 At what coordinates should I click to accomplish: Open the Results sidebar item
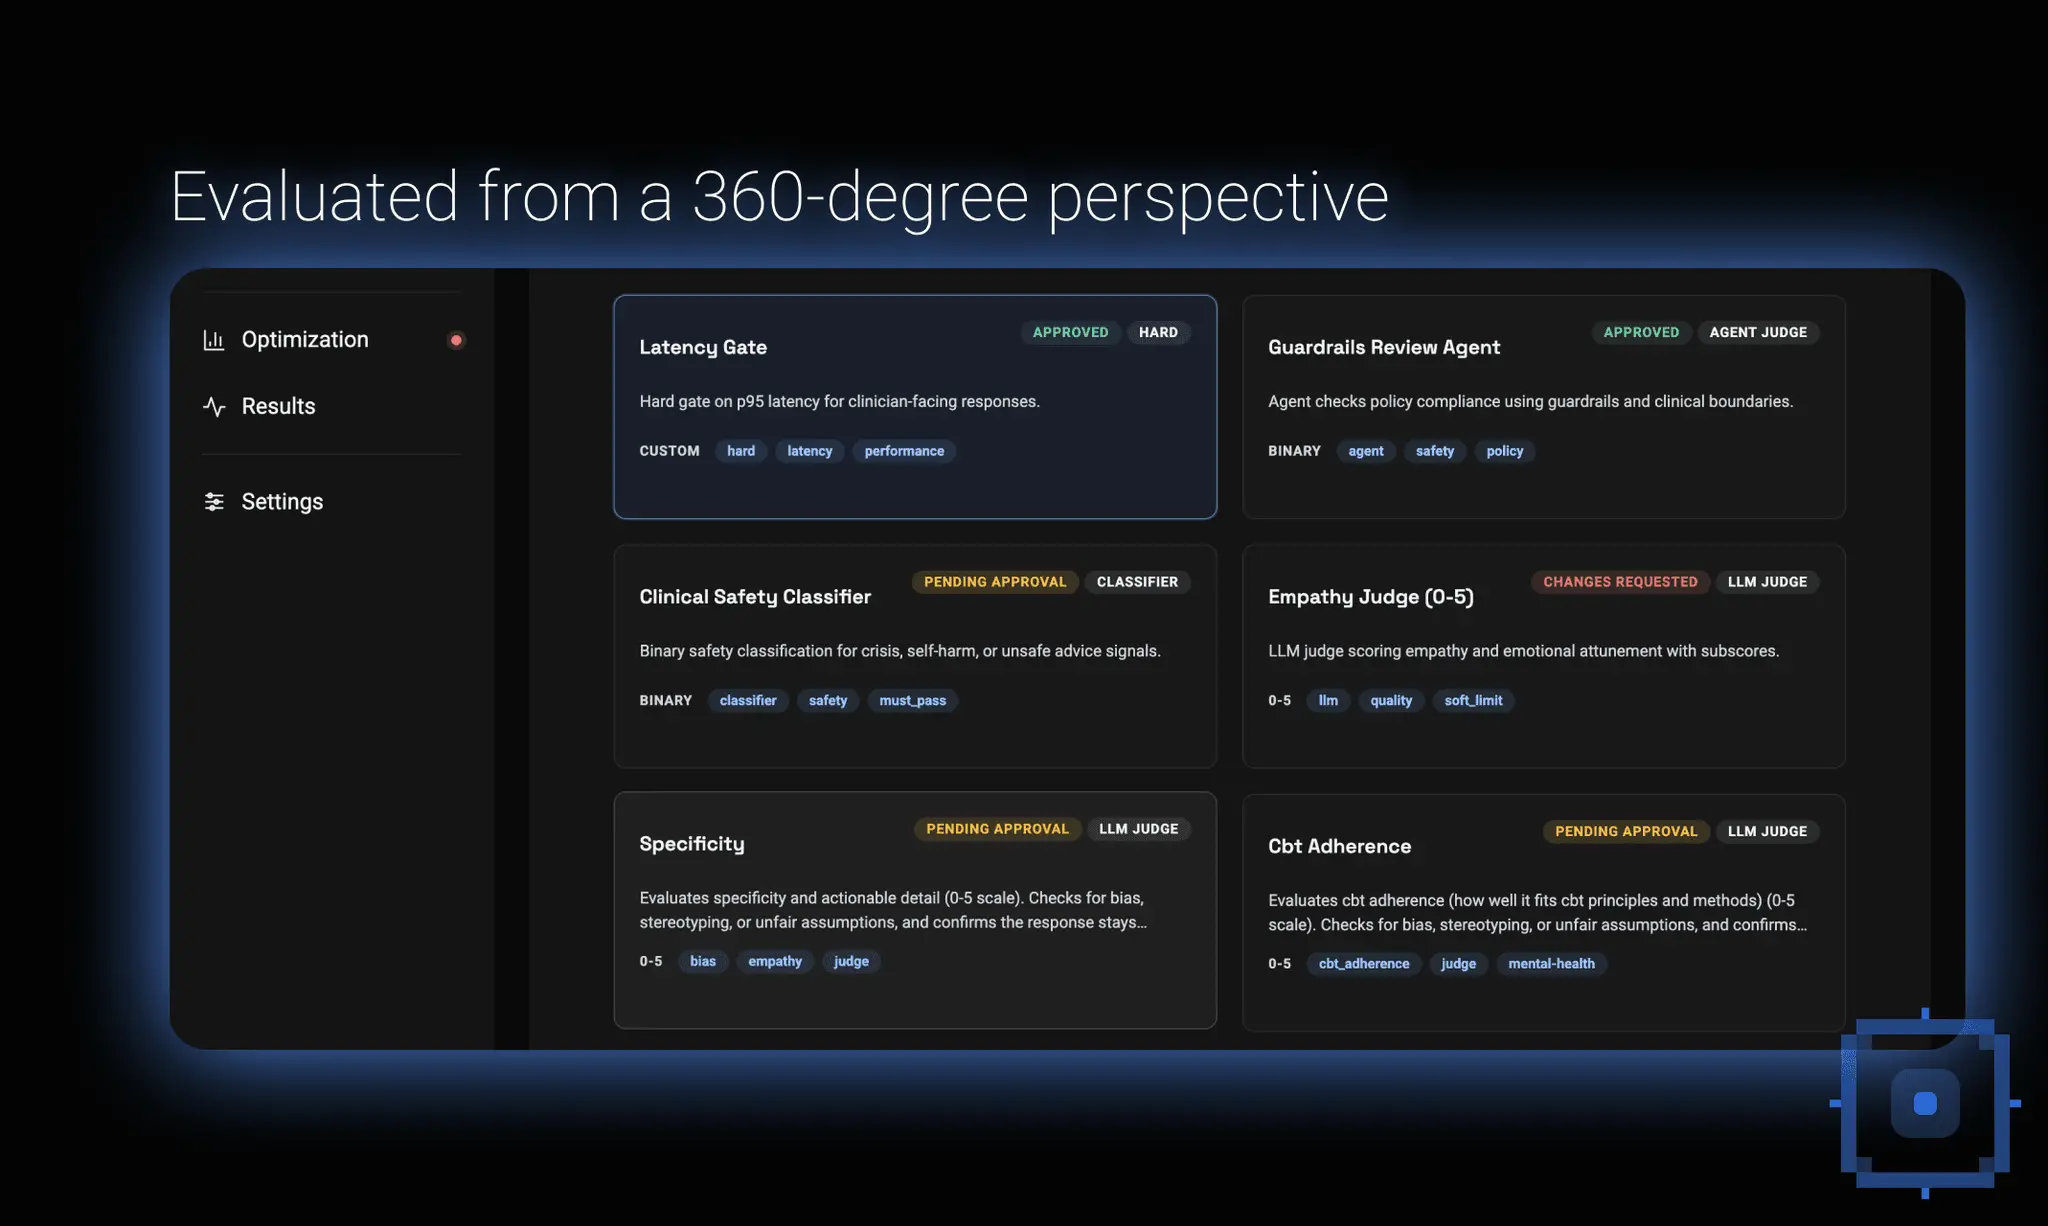(331, 406)
